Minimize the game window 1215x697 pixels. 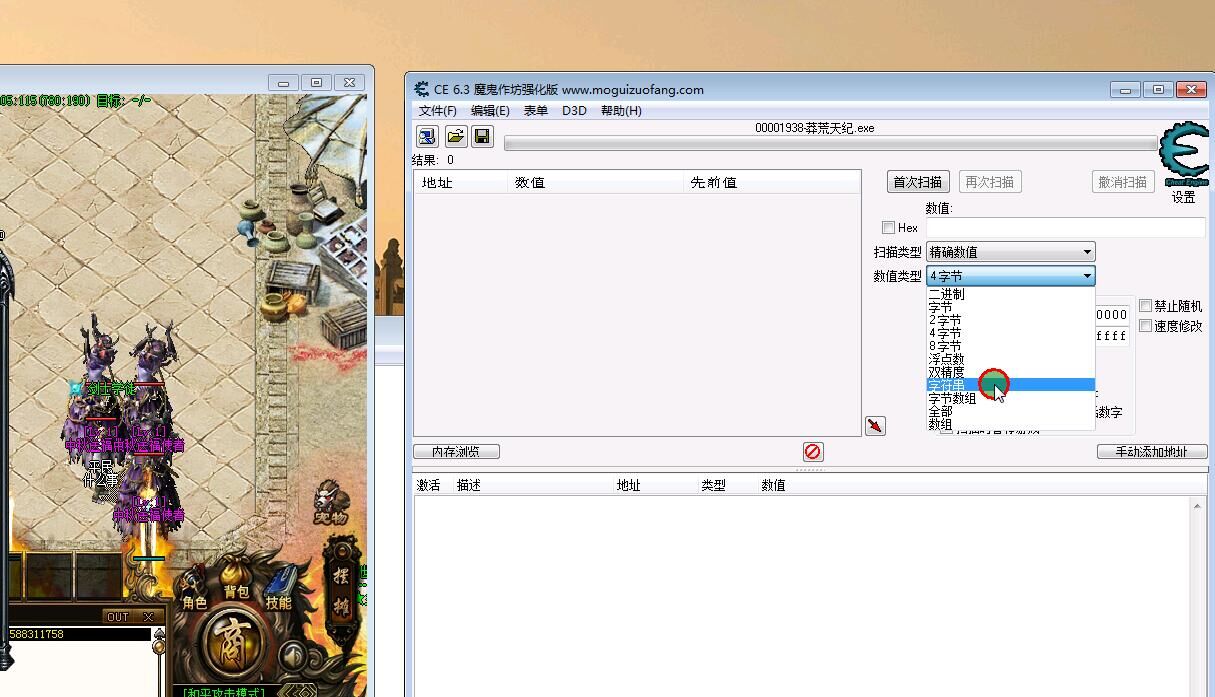click(283, 83)
